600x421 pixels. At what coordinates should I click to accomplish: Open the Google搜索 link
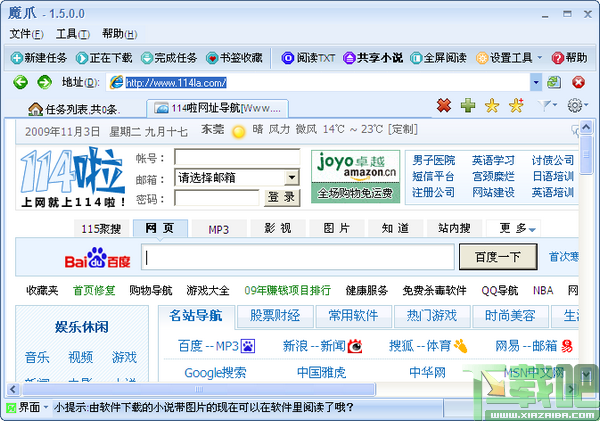[x=215, y=372]
